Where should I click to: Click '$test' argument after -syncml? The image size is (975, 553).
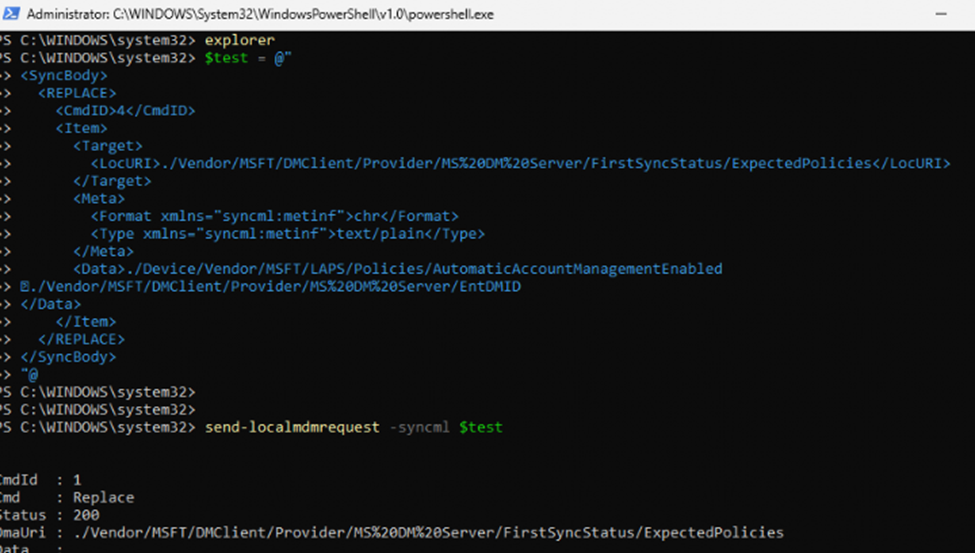pos(481,427)
